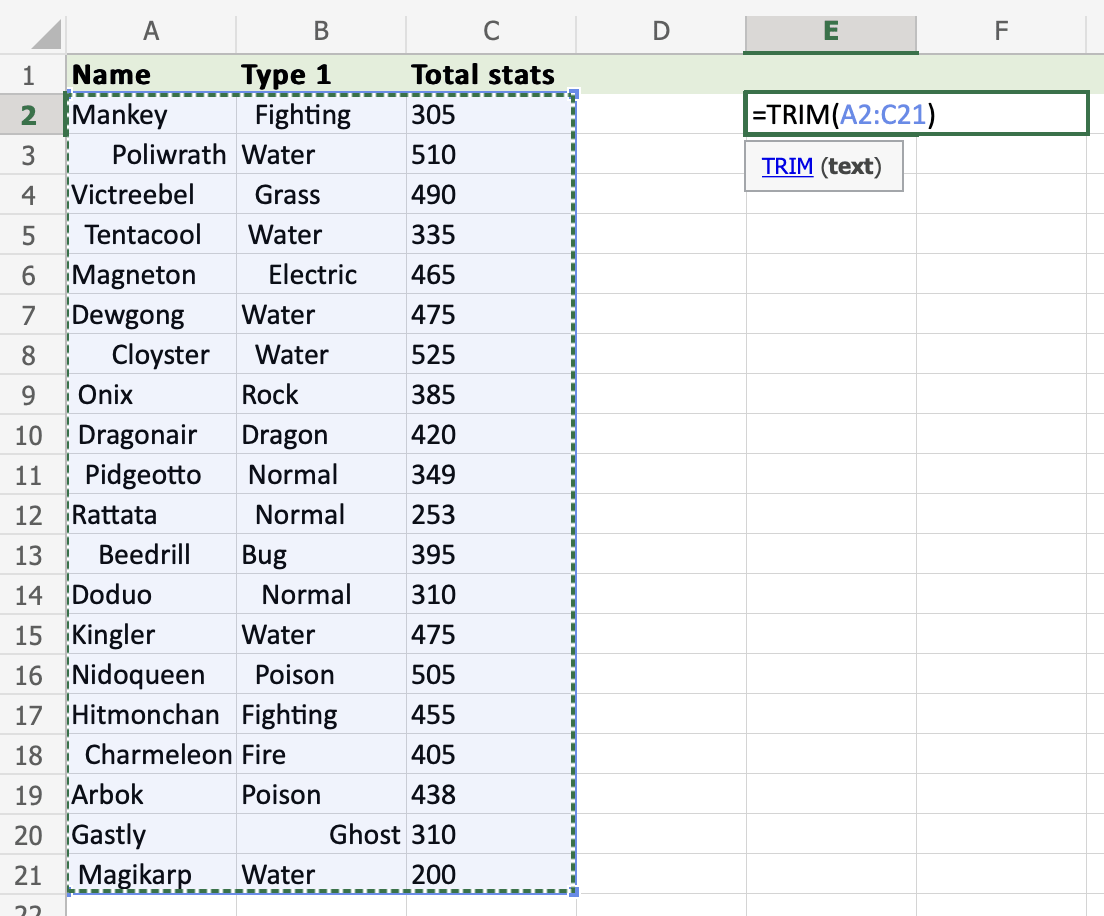Select column B header
This screenshot has height=916, width=1104.
[321, 32]
